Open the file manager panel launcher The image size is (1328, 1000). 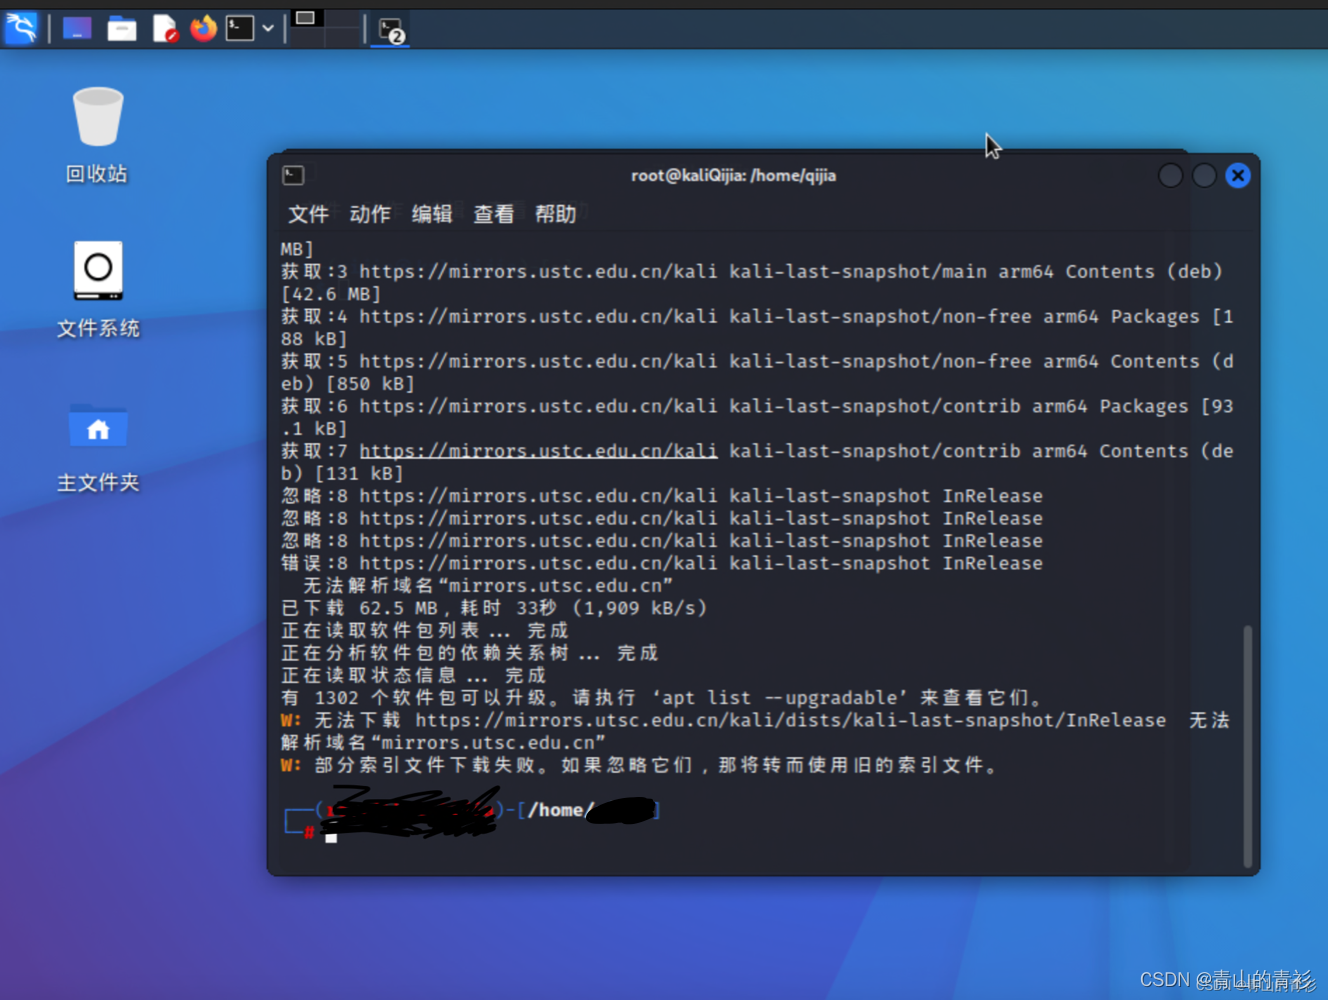tap(122, 29)
